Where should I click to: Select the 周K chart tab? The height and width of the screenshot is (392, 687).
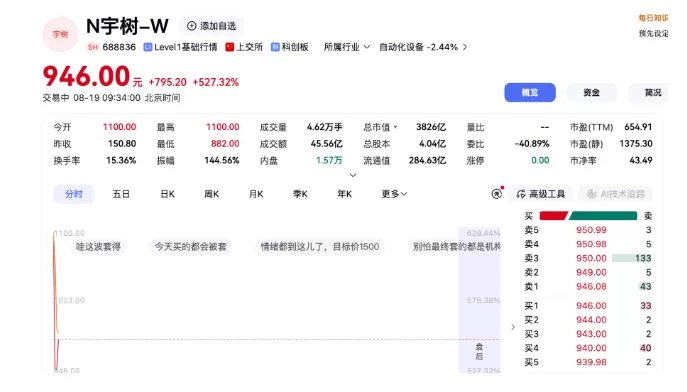coord(212,194)
